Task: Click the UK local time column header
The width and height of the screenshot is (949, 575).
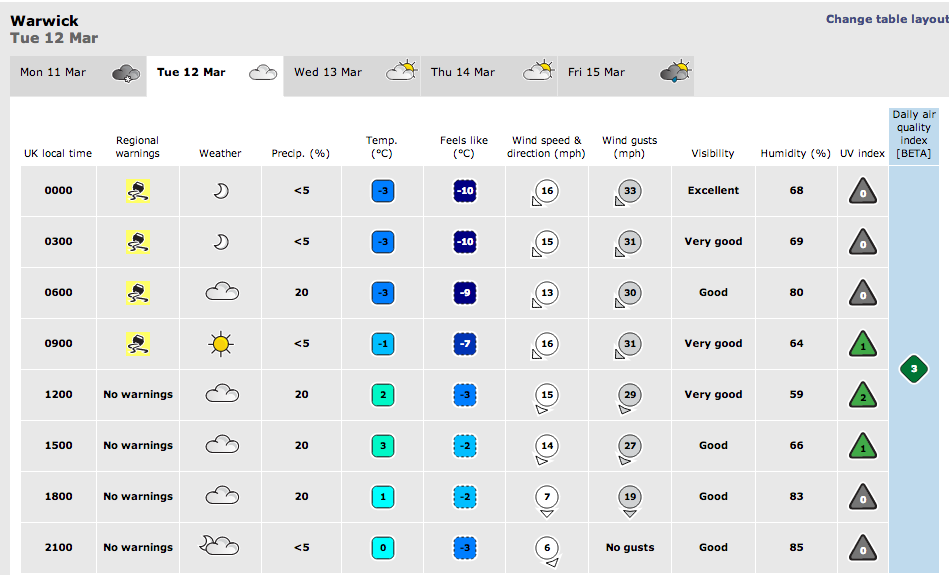Action: 58,153
